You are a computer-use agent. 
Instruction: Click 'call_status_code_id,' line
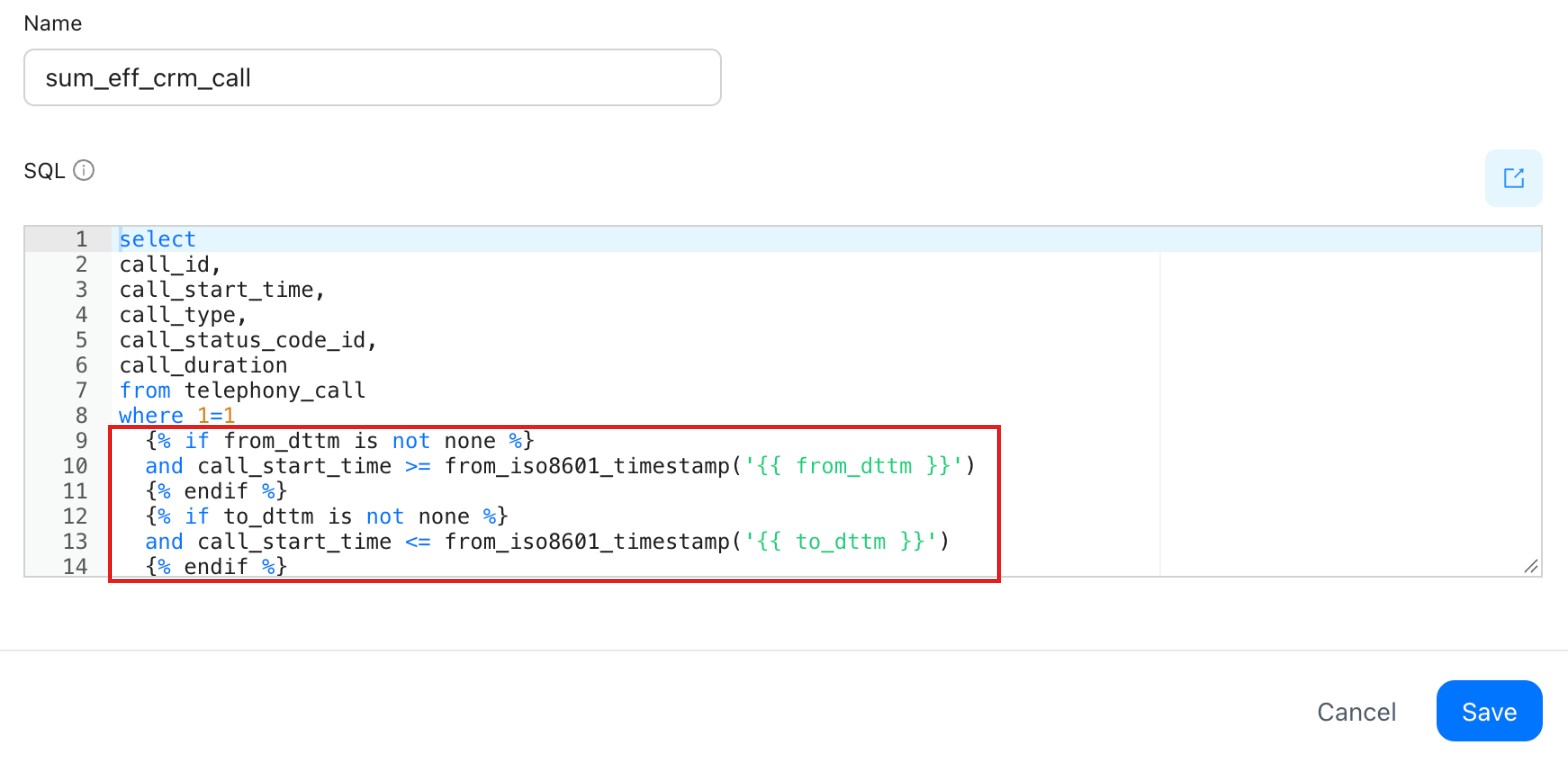pyautogui.click(x=249, y=340)
